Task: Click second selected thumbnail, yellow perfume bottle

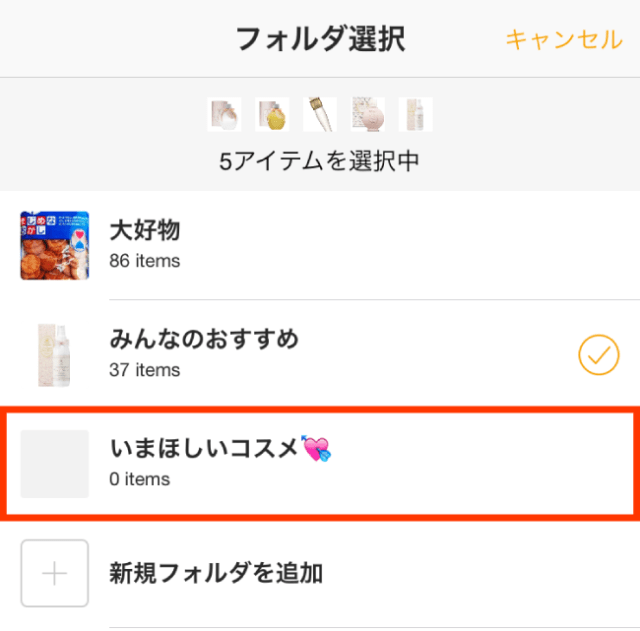Action: pos(272,114)
